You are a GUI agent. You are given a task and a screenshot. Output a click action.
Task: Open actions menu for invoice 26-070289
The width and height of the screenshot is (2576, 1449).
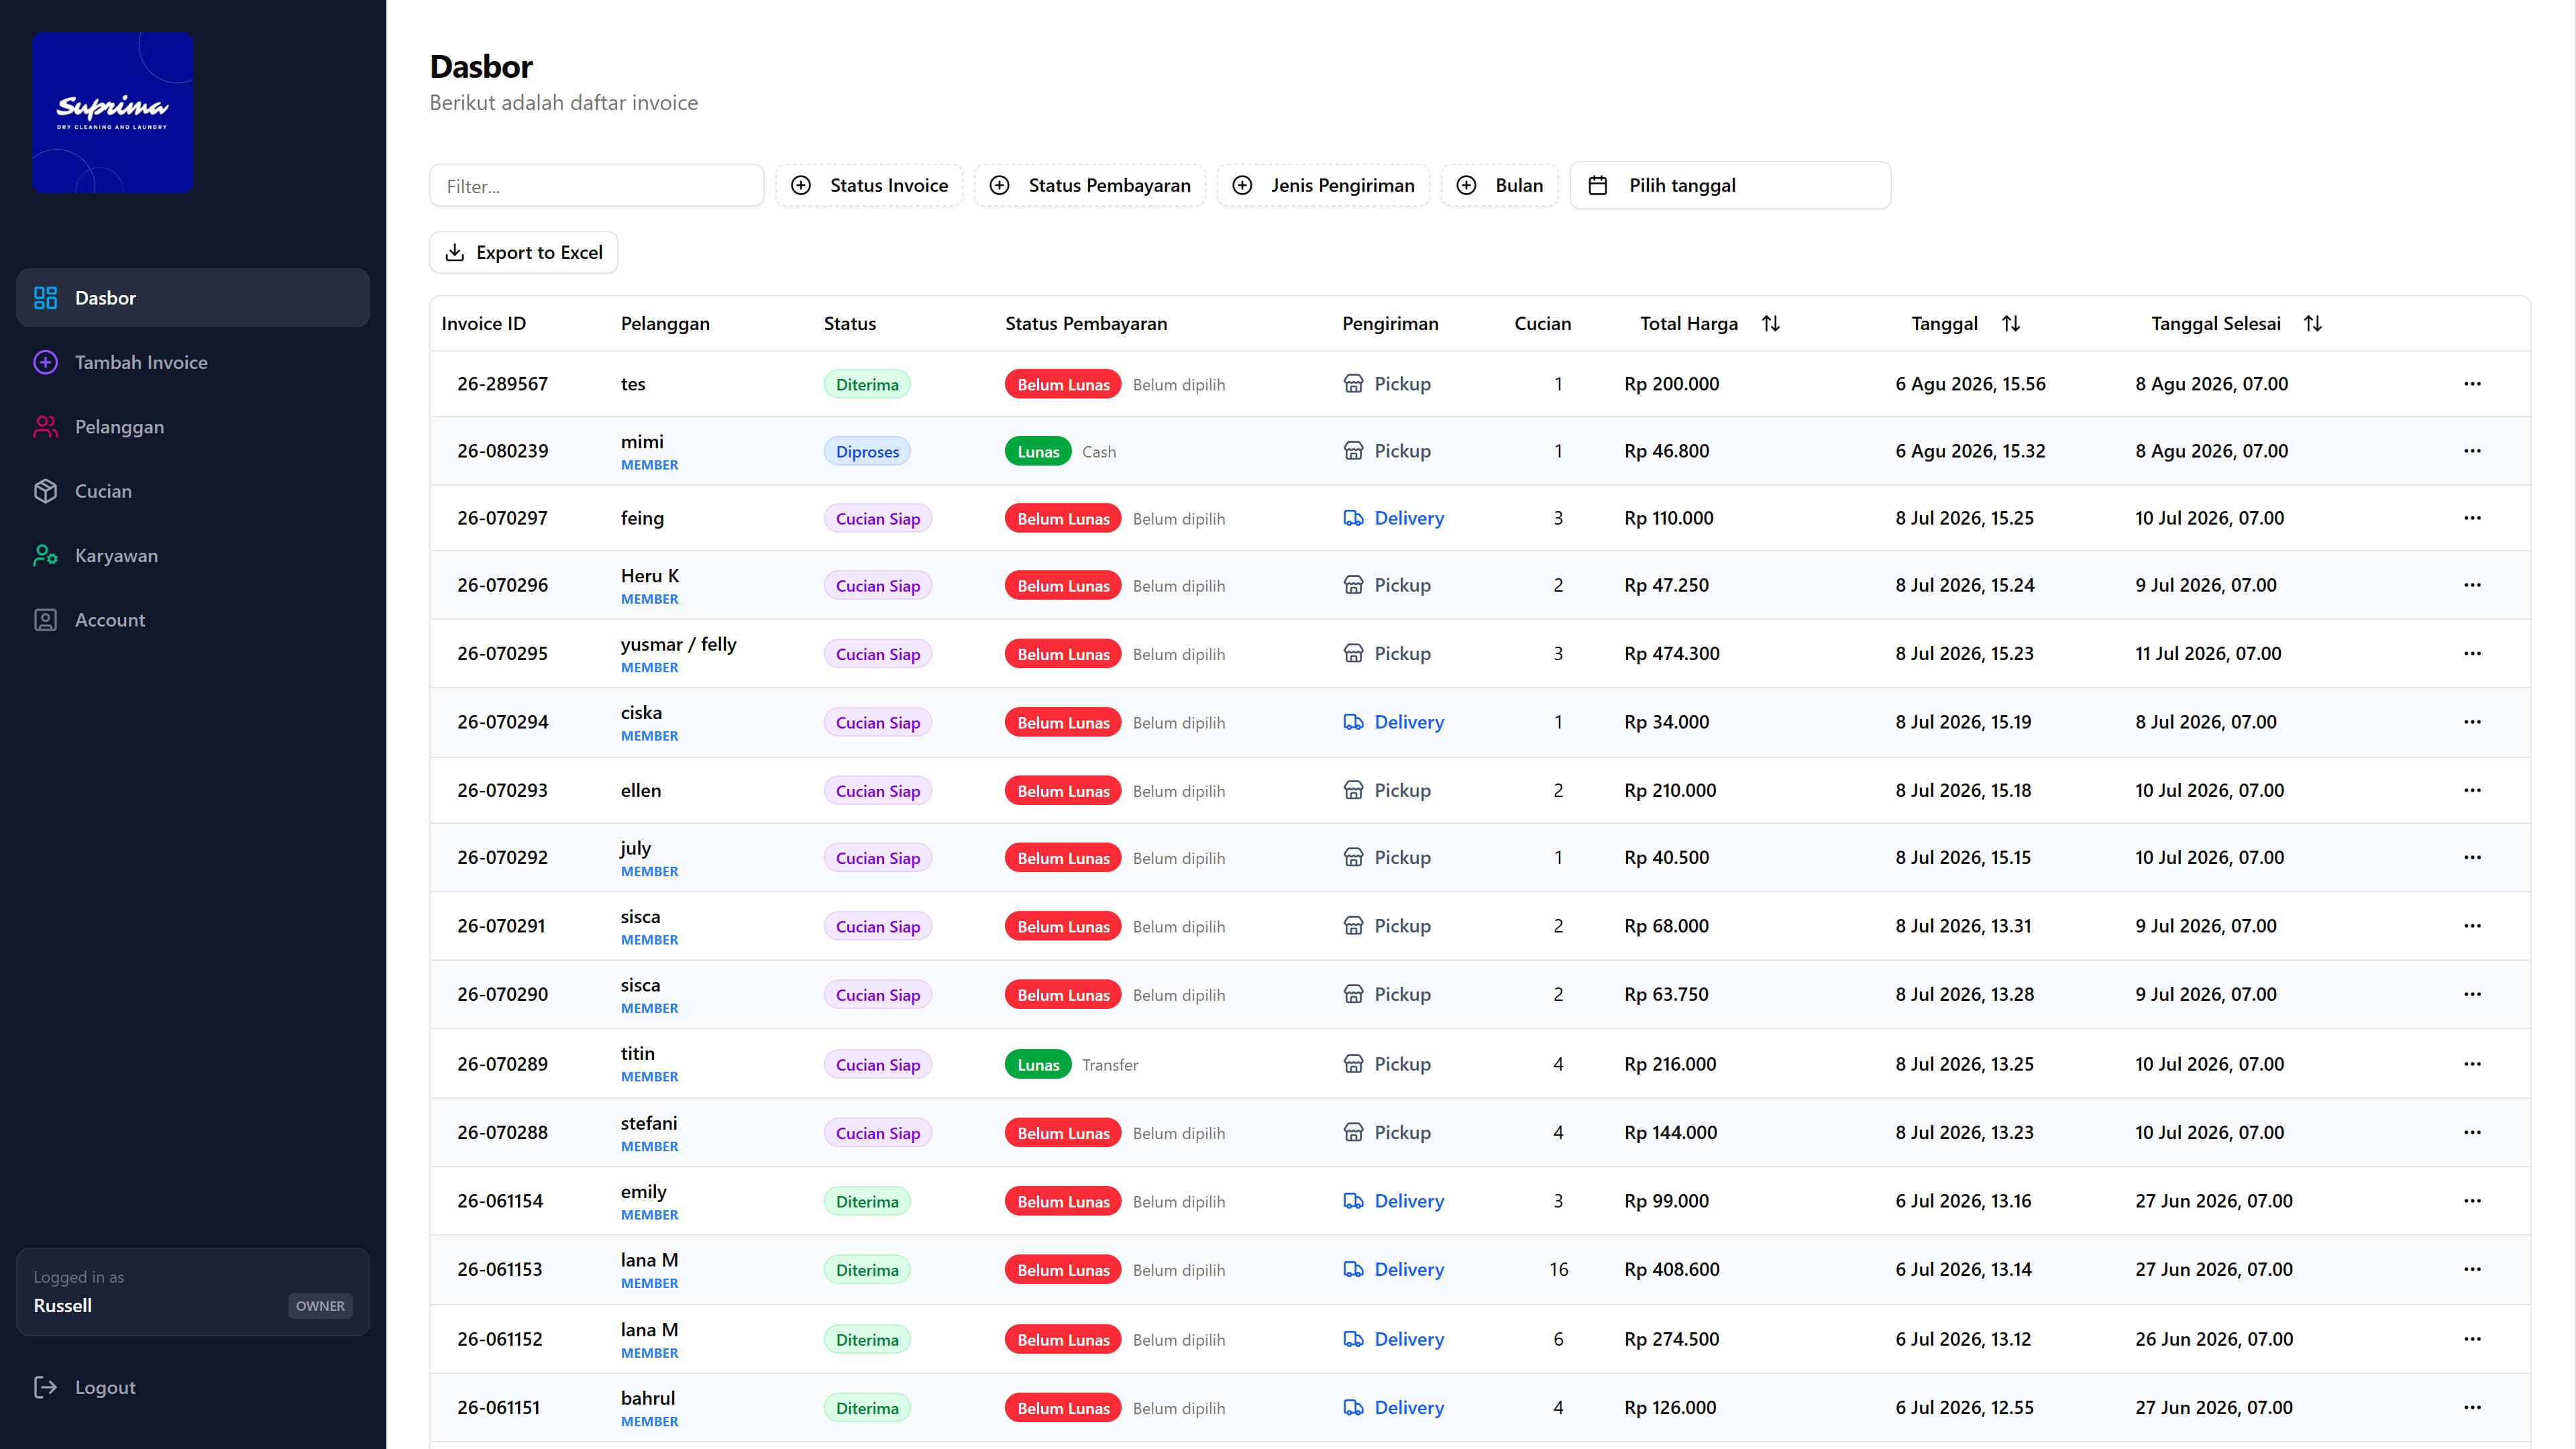pyautogui.click(x=2472, y=1064)
